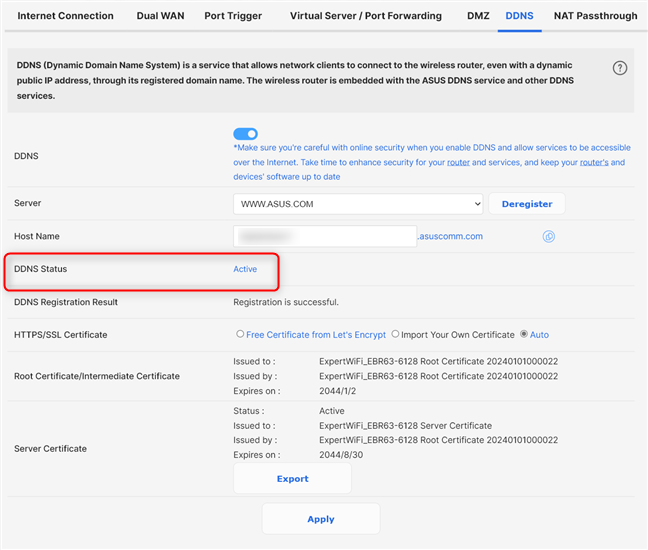The height and width of the screenshot is (550, 648).
Task: Select the DDNS tab
Action: [x=520, y=16]
